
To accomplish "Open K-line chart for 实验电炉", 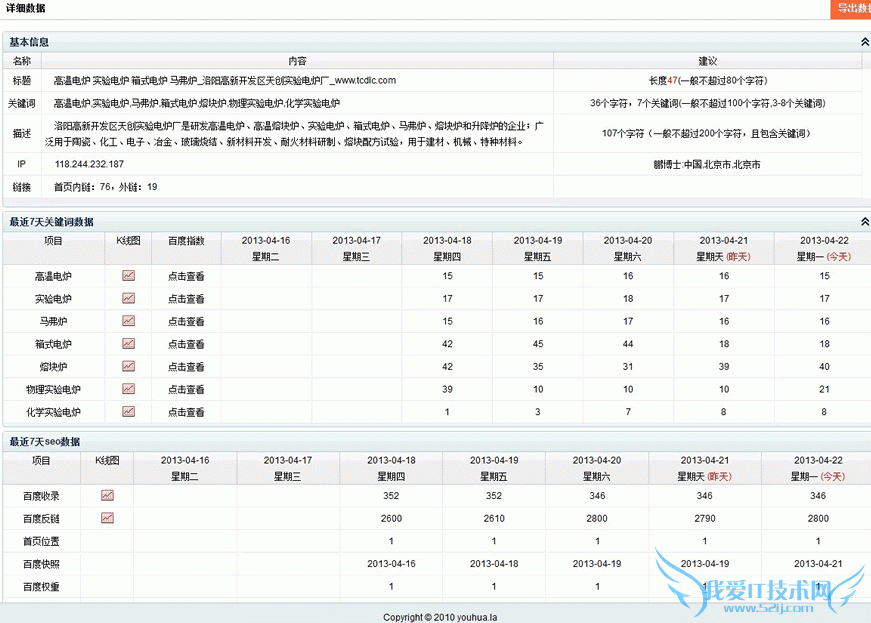I will [x=128, y=298].
